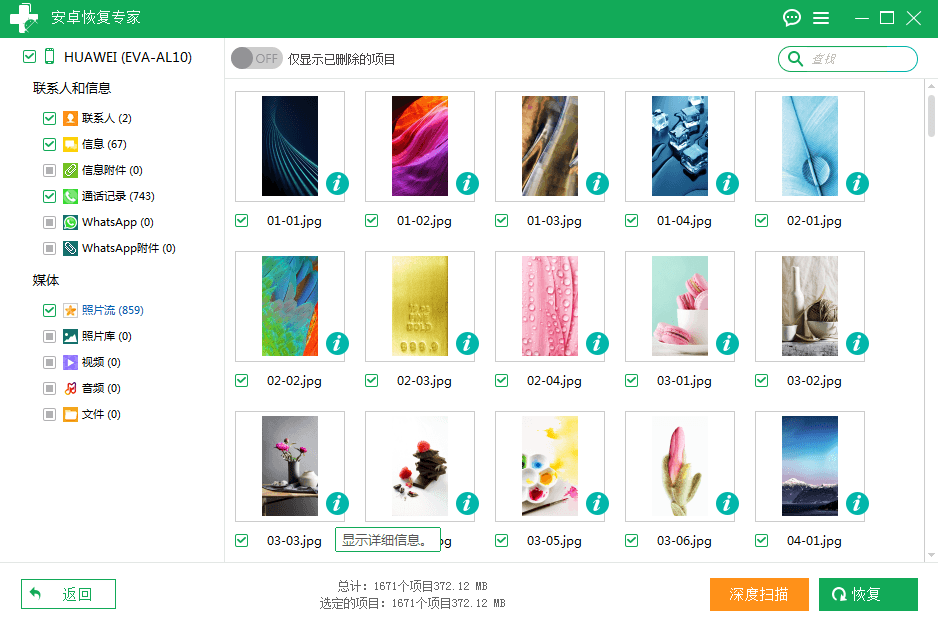
Task: Start a 深度扫描 deep scan
Action: tap(759, 594)
